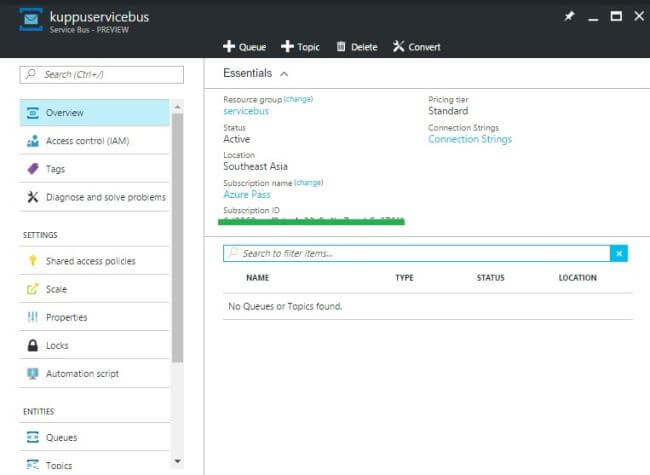Image resolution: width=650 pixels, height=475 pixels.
Task: Click the Convert tools icon
Action: (398, 46)
